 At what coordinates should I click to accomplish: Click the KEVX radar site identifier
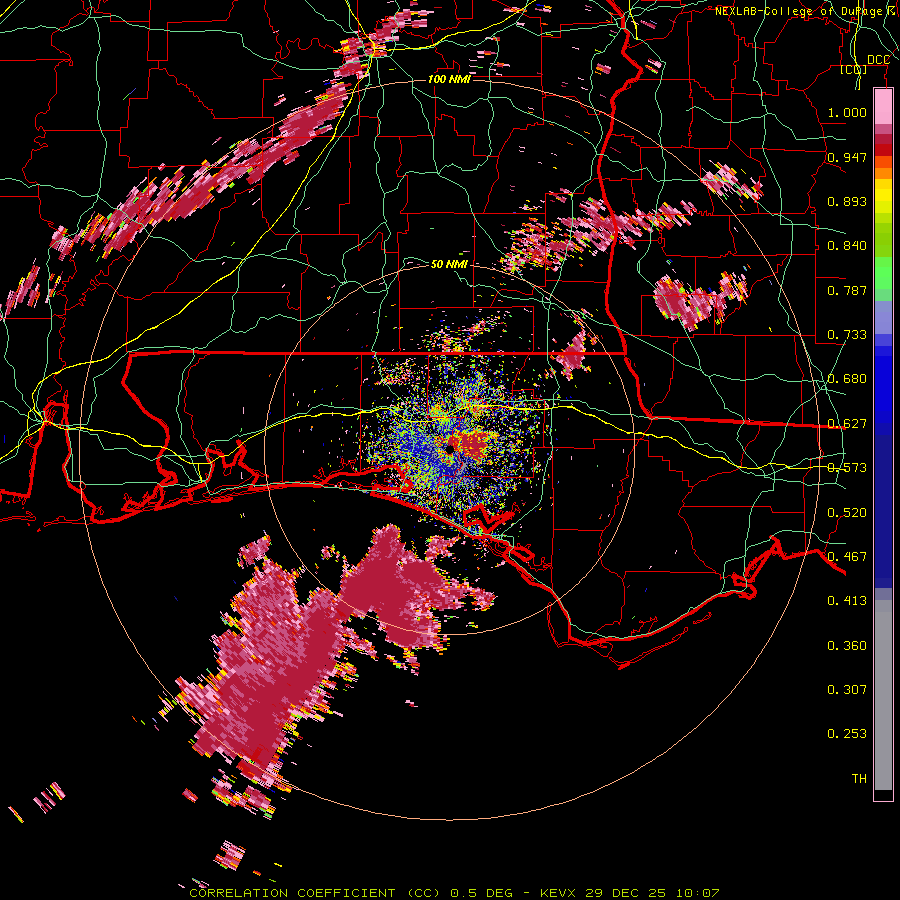560,893
